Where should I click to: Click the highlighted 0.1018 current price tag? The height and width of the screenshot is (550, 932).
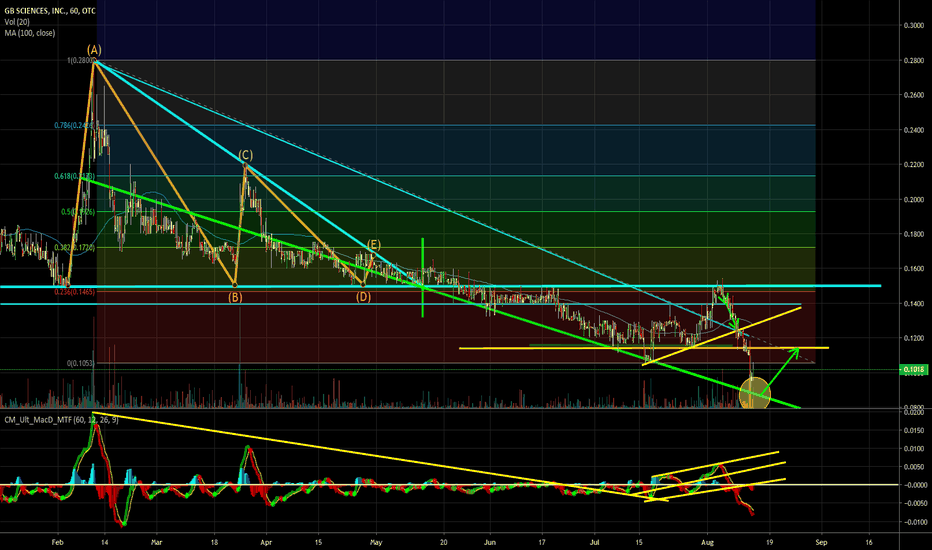click(x=914, y=370)
